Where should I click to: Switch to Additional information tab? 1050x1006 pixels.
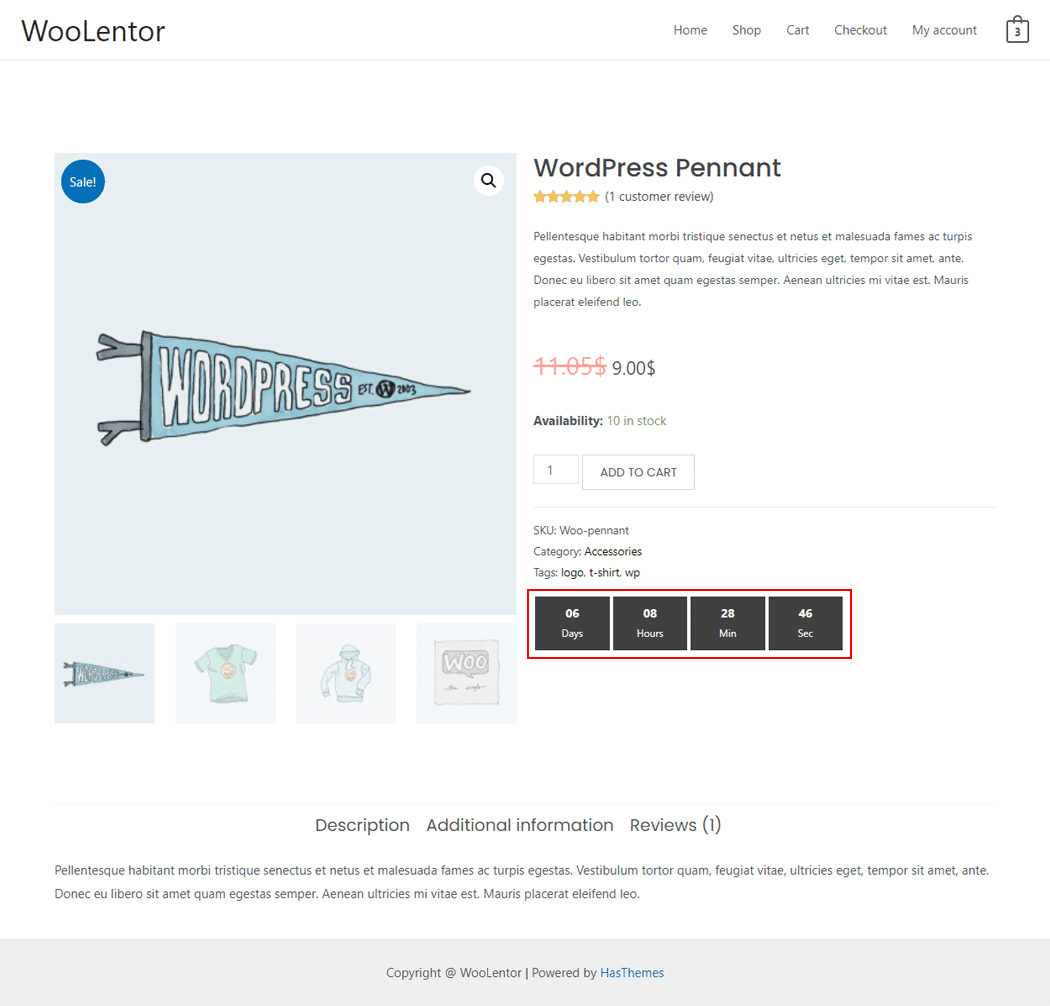point(520,825)
